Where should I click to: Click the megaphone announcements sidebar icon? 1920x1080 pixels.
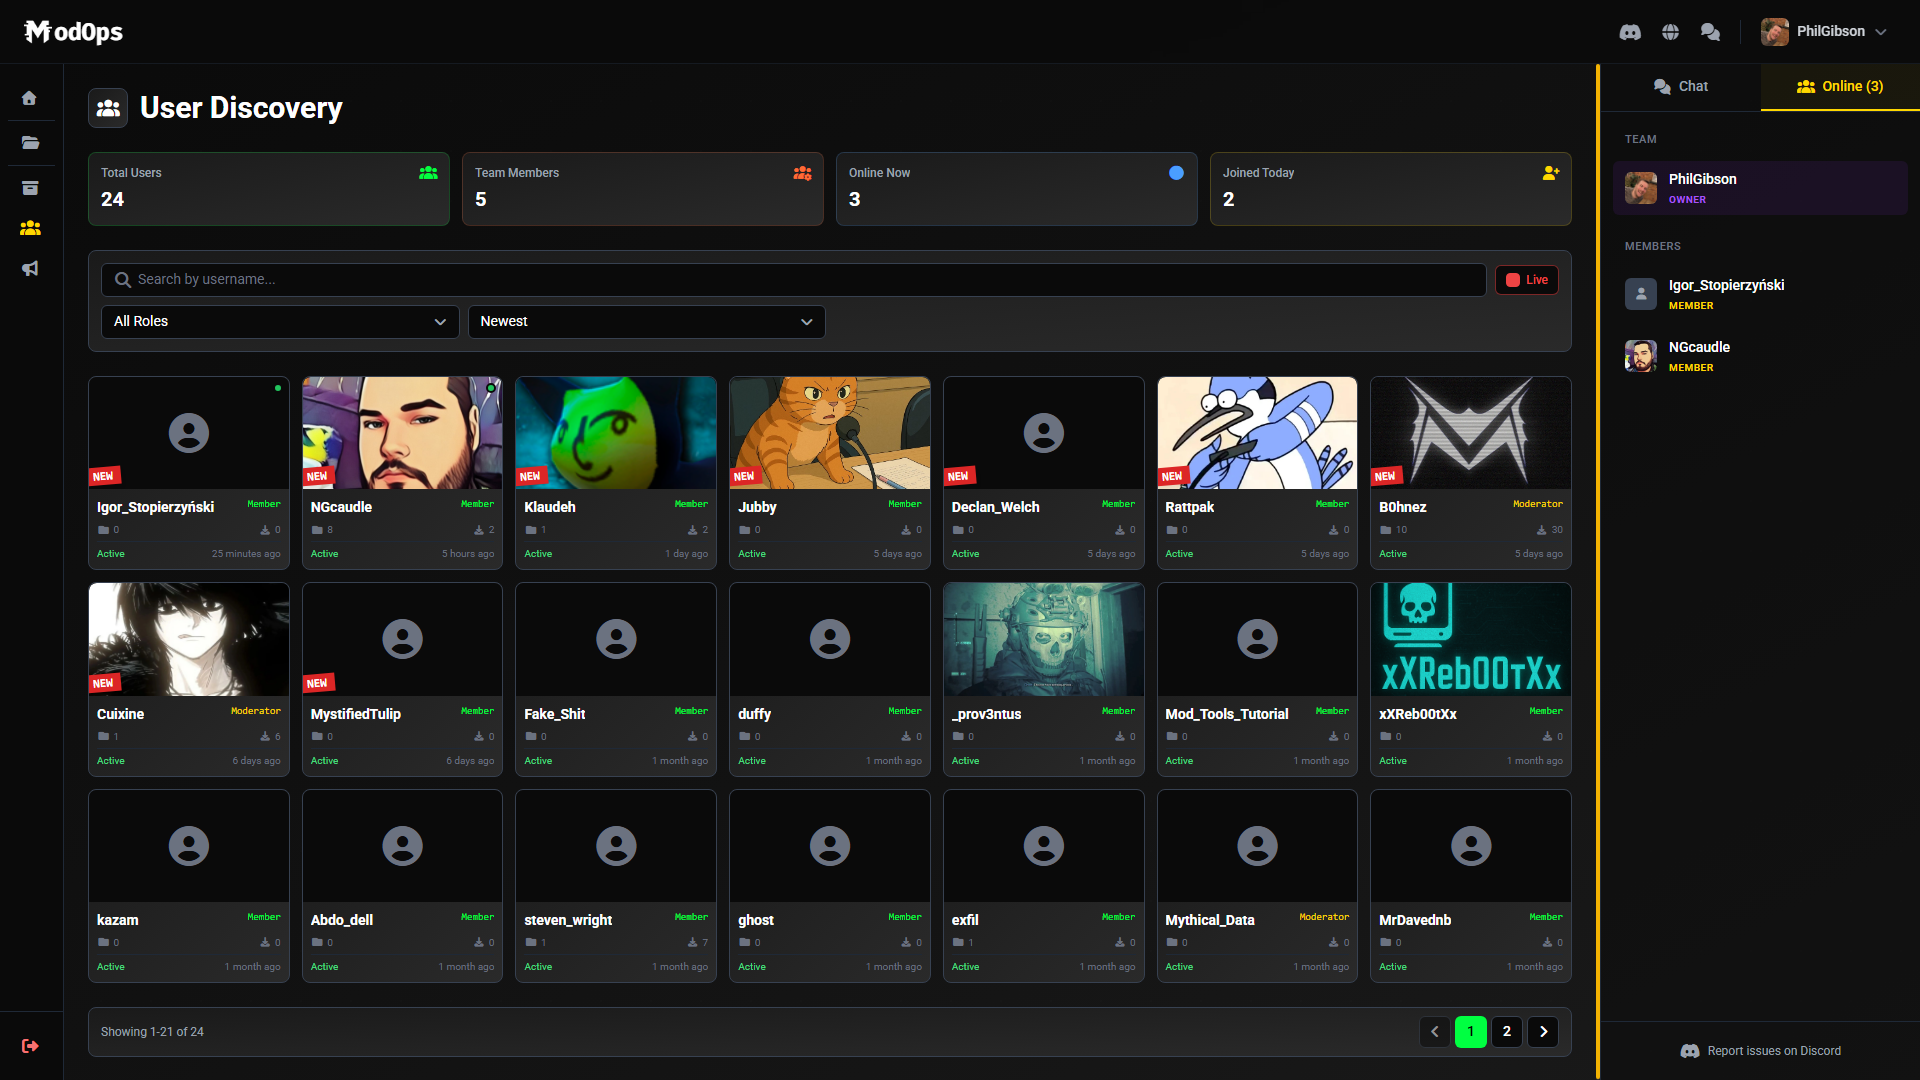[30, 268]
